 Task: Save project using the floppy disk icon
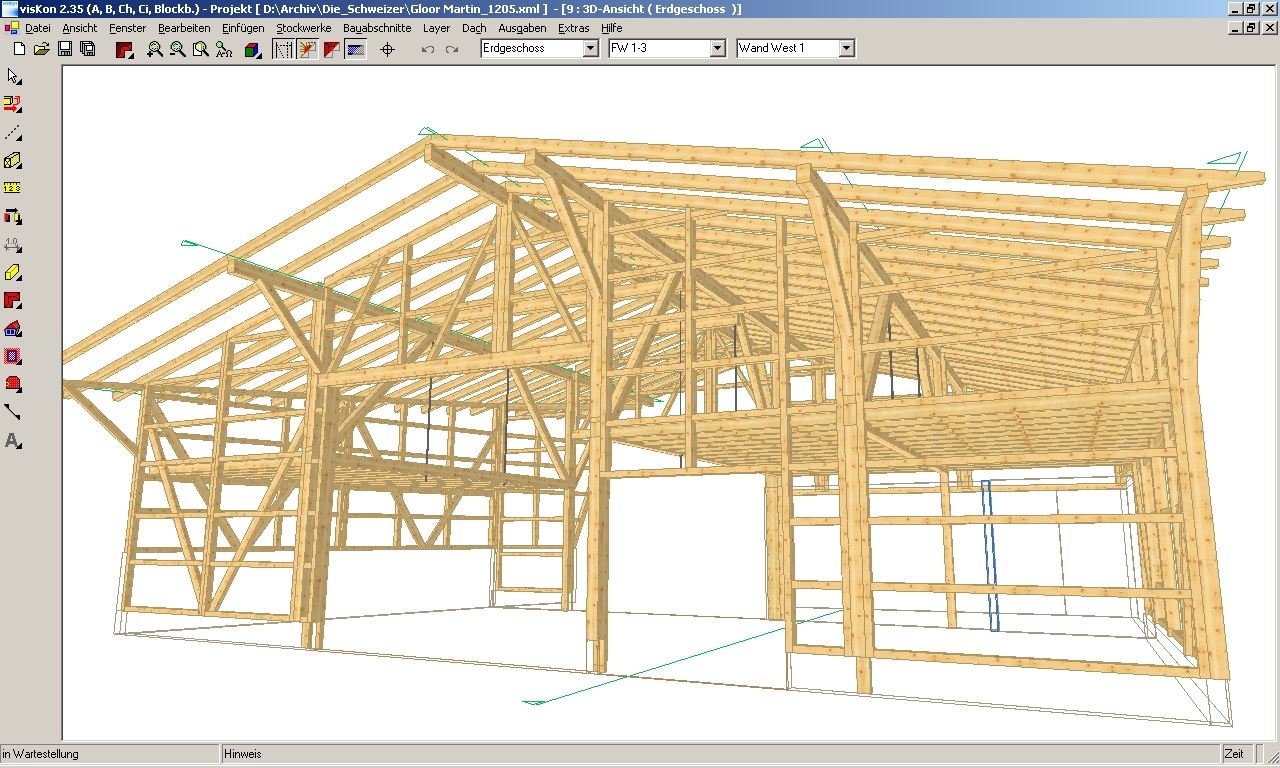(x=65, y=49)
